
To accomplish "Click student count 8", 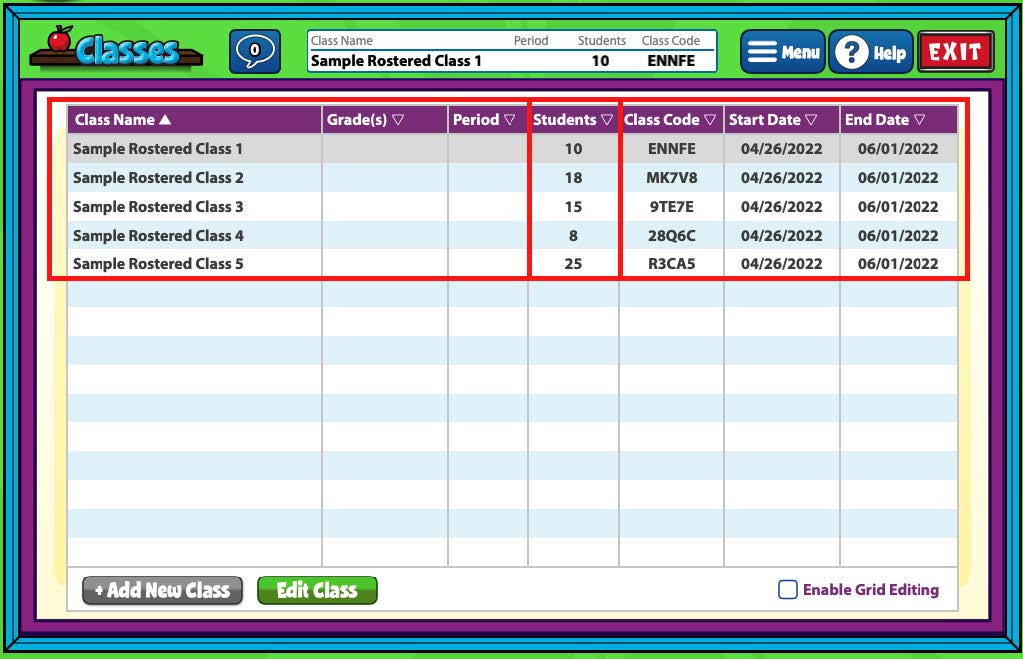I will [573, 236].
